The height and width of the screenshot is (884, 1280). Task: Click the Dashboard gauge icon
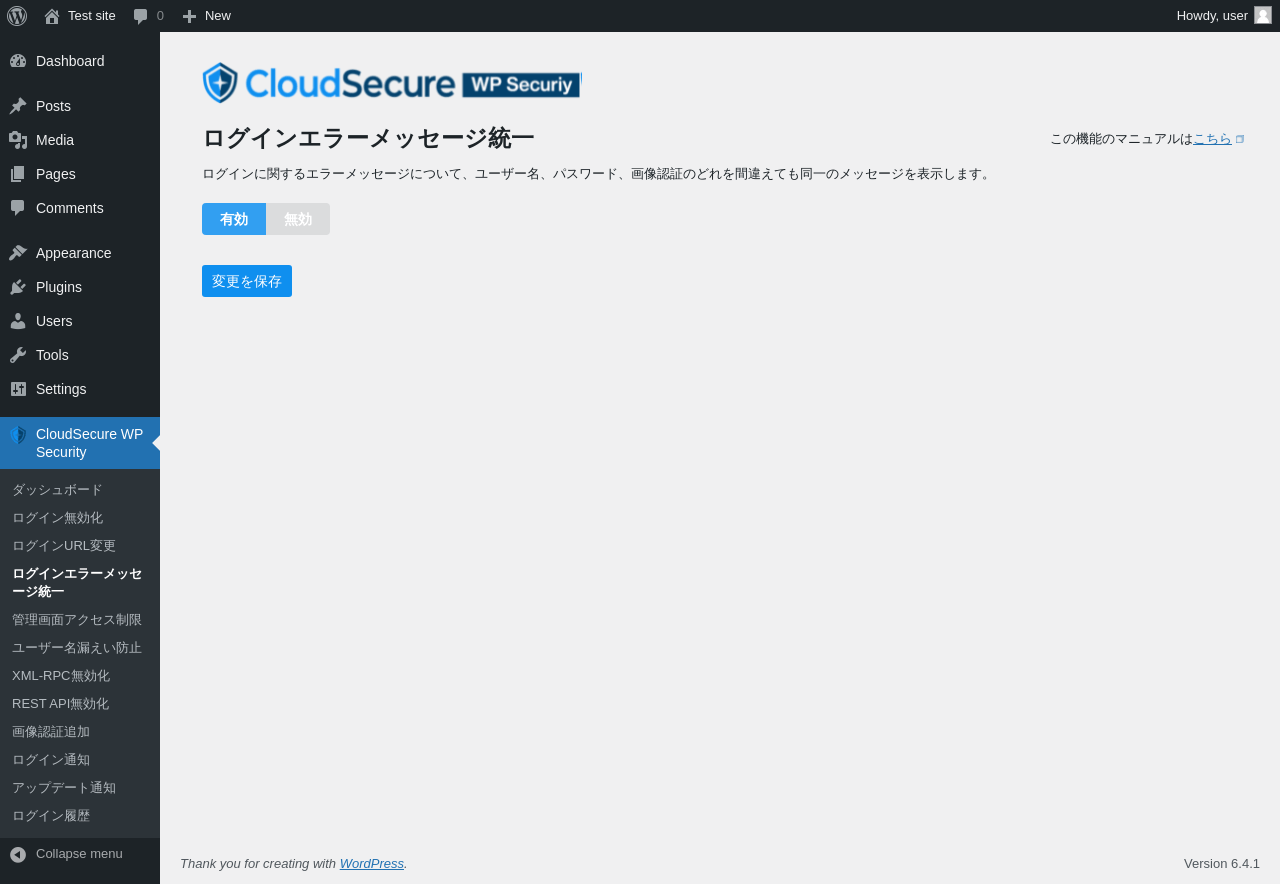[x=18, y=61]
